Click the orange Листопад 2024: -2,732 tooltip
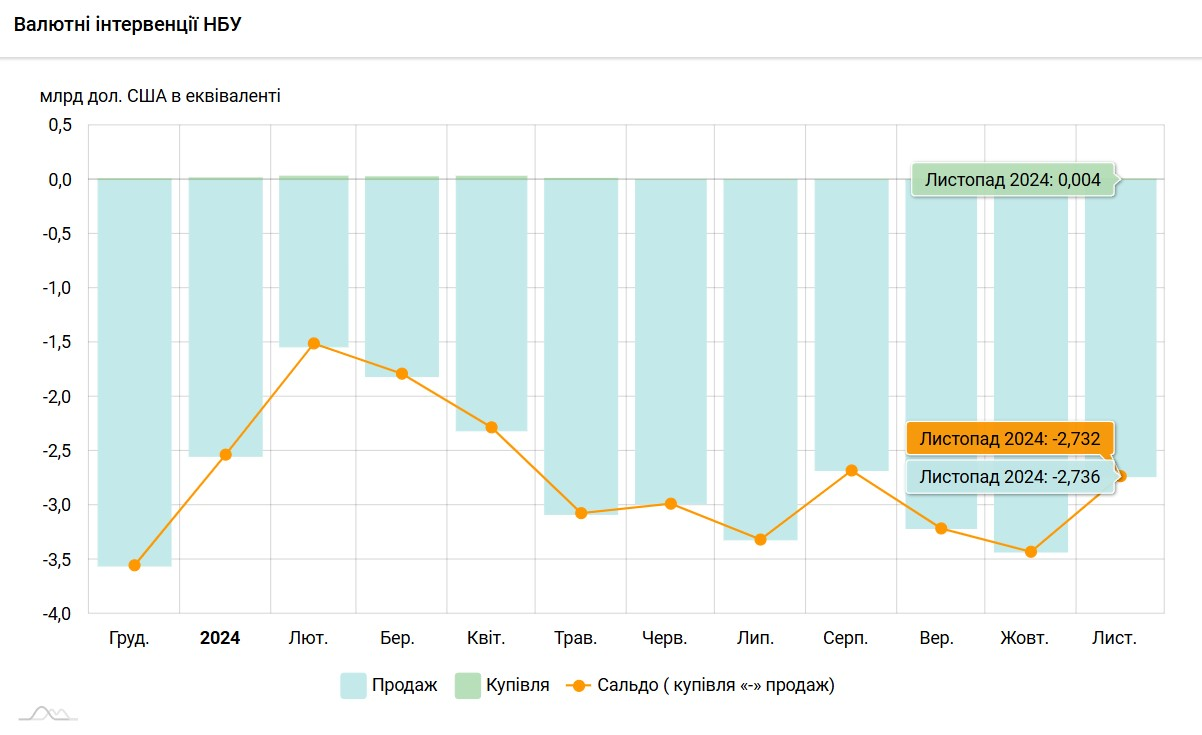This screenshot has width=1202, height=735. click(1009, 439)
